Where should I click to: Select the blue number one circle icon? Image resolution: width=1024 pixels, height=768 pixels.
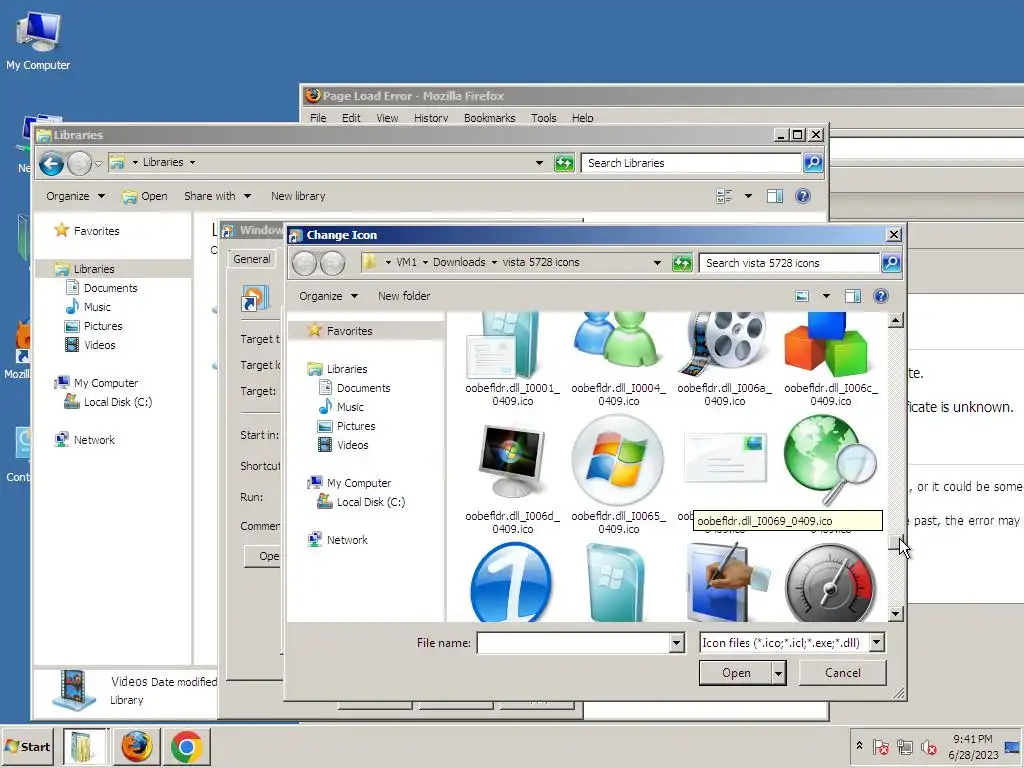(512, 582)
